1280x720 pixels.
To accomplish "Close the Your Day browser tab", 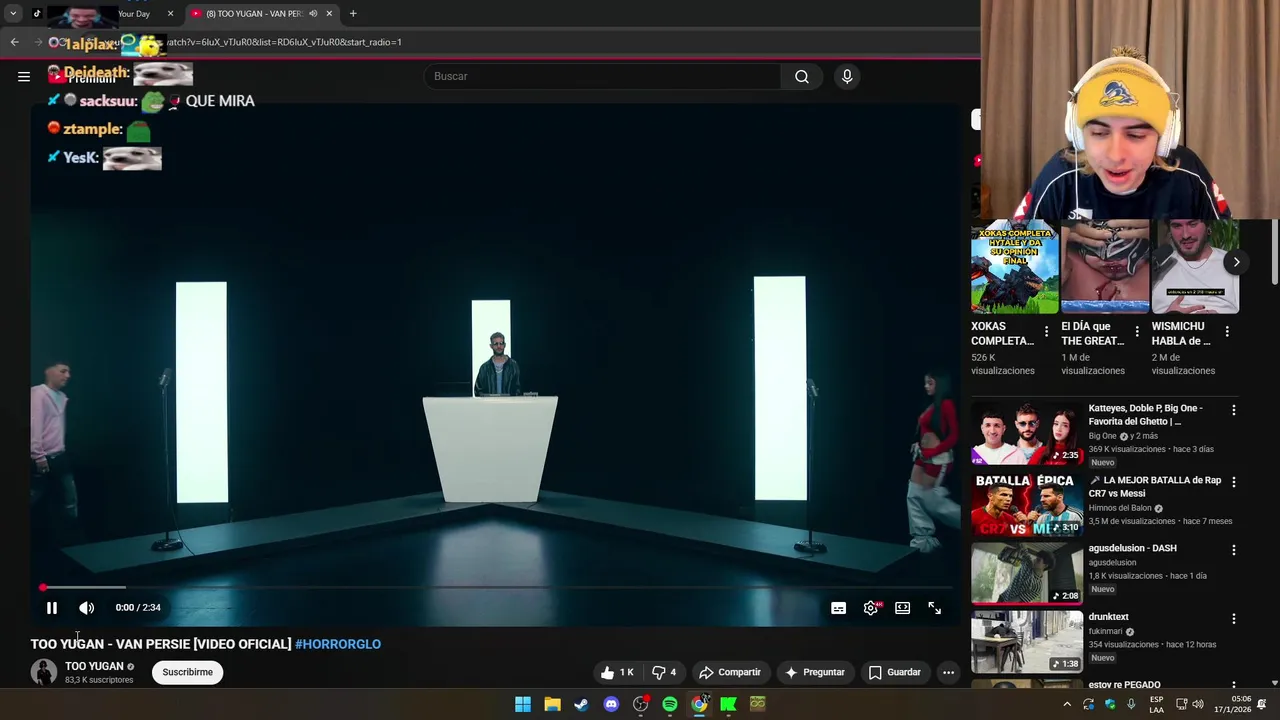I will [170, 14].
